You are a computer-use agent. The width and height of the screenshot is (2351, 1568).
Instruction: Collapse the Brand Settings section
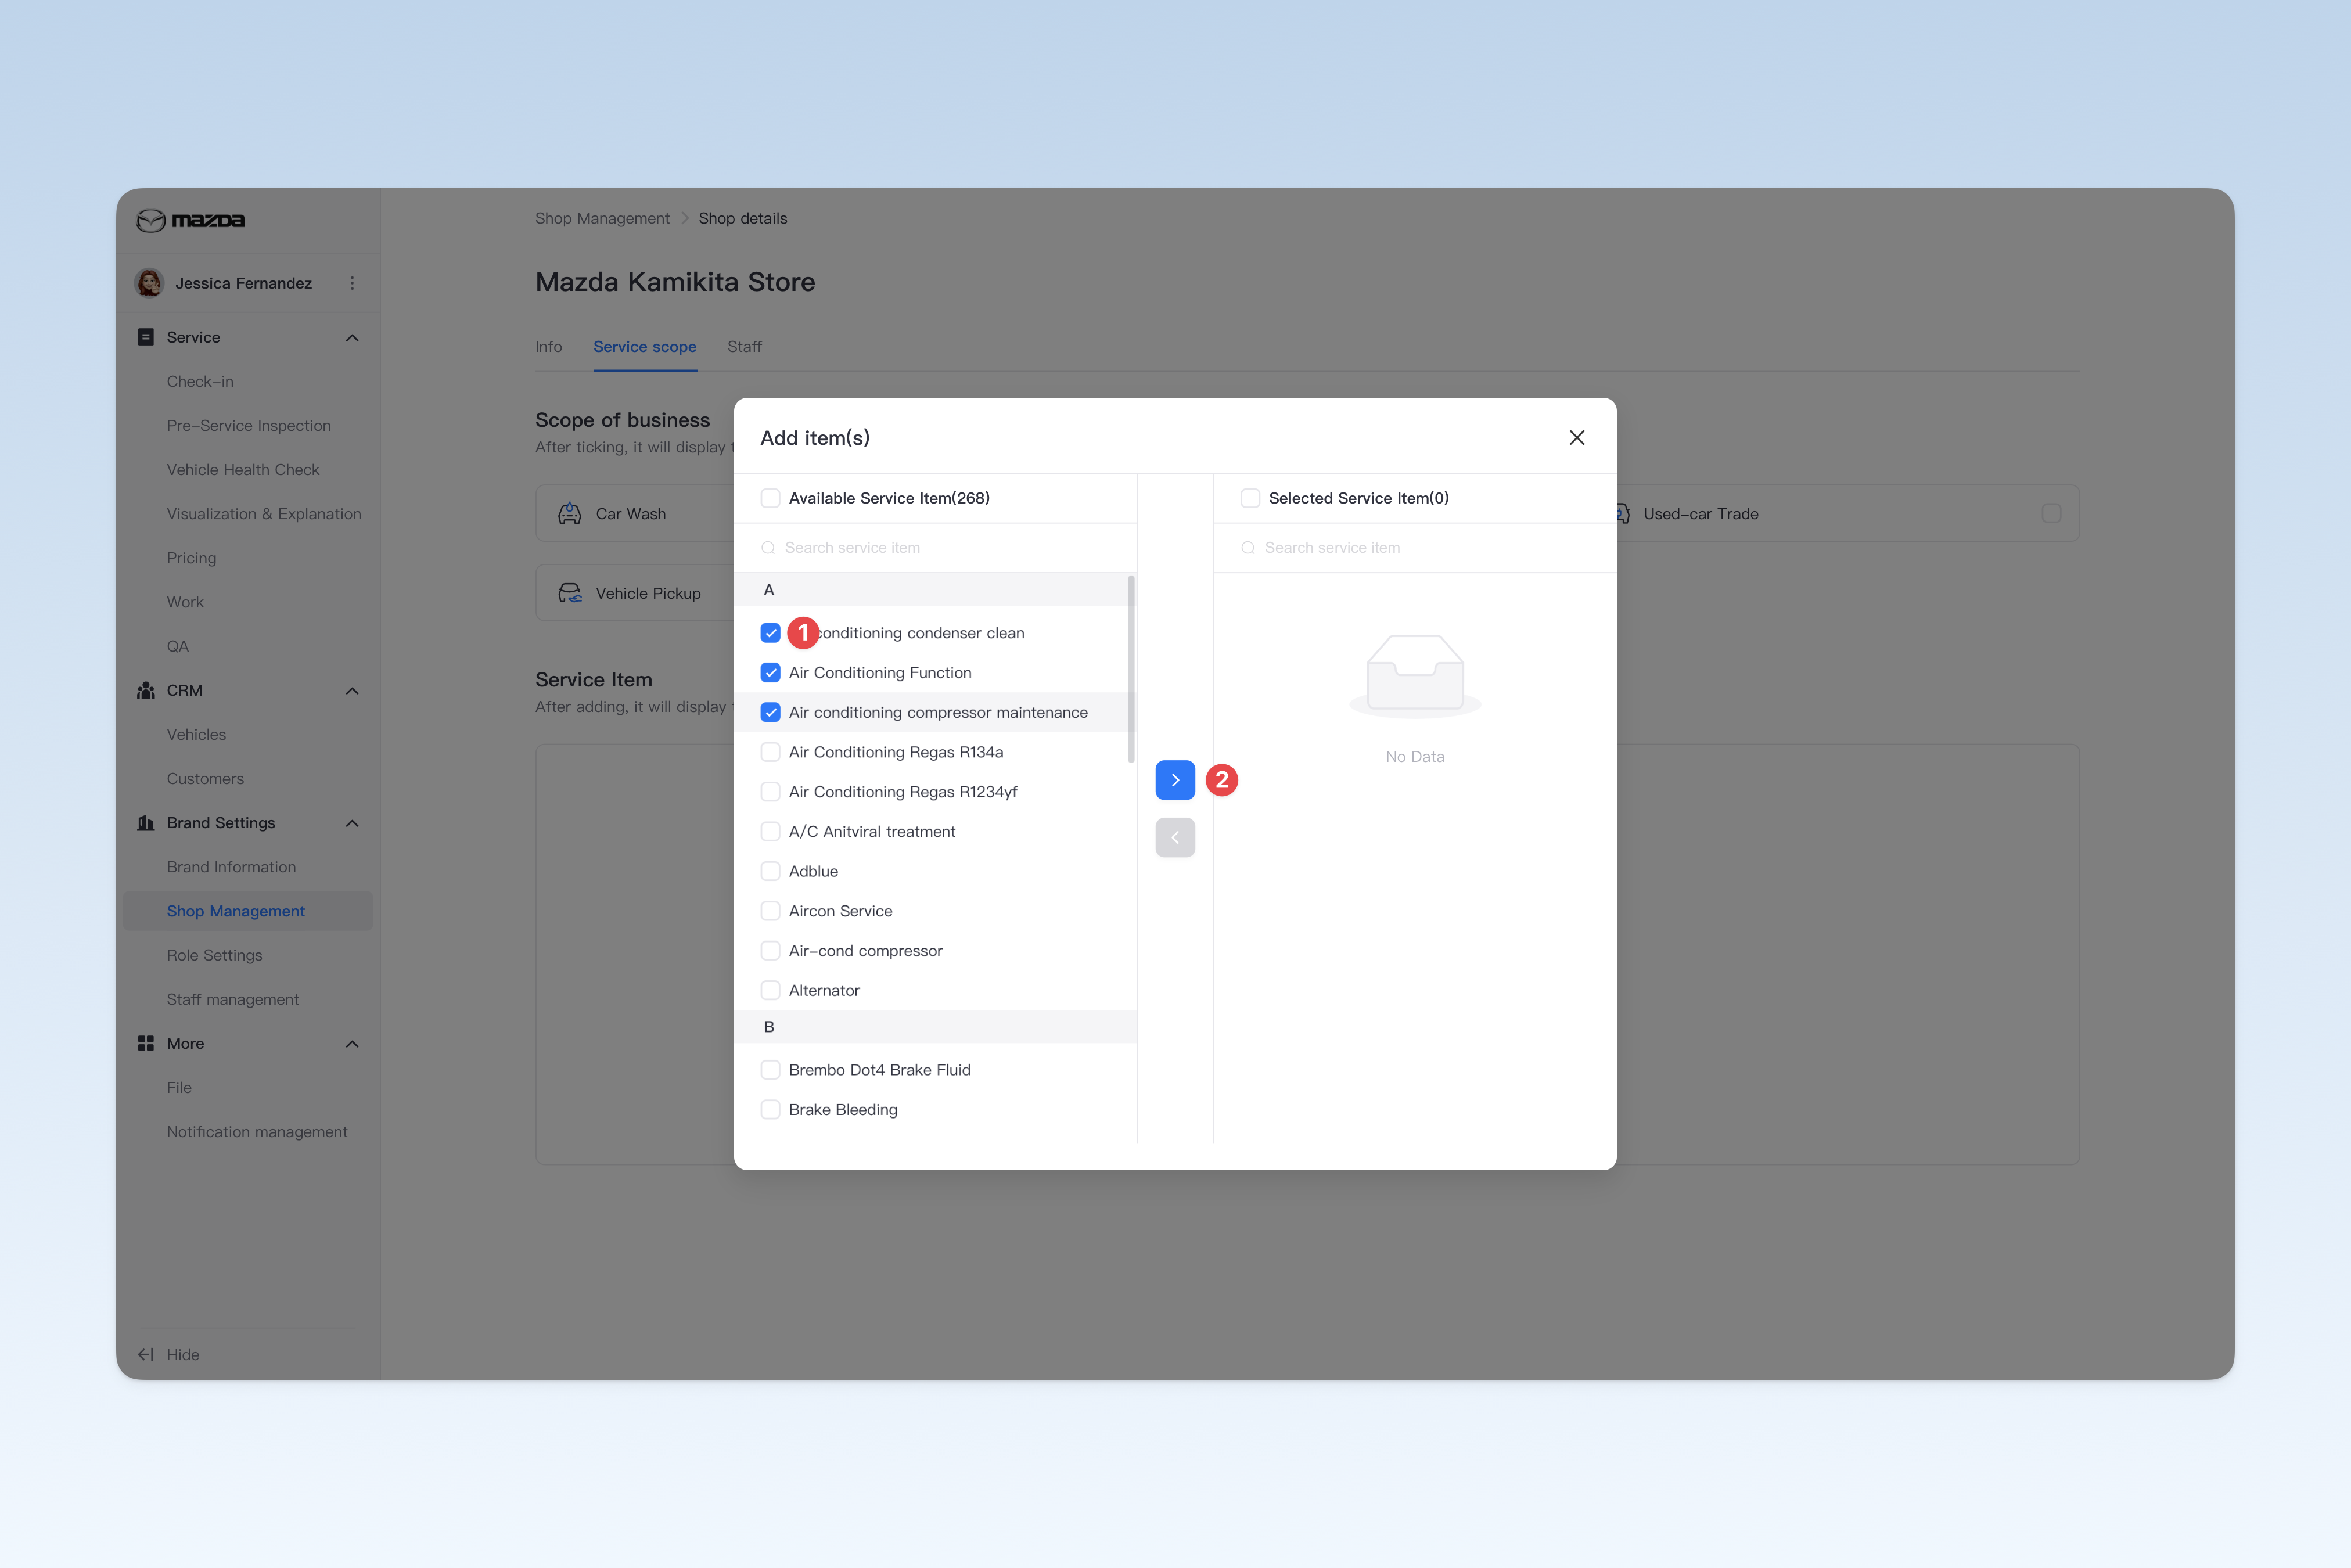tap(352, 823)
